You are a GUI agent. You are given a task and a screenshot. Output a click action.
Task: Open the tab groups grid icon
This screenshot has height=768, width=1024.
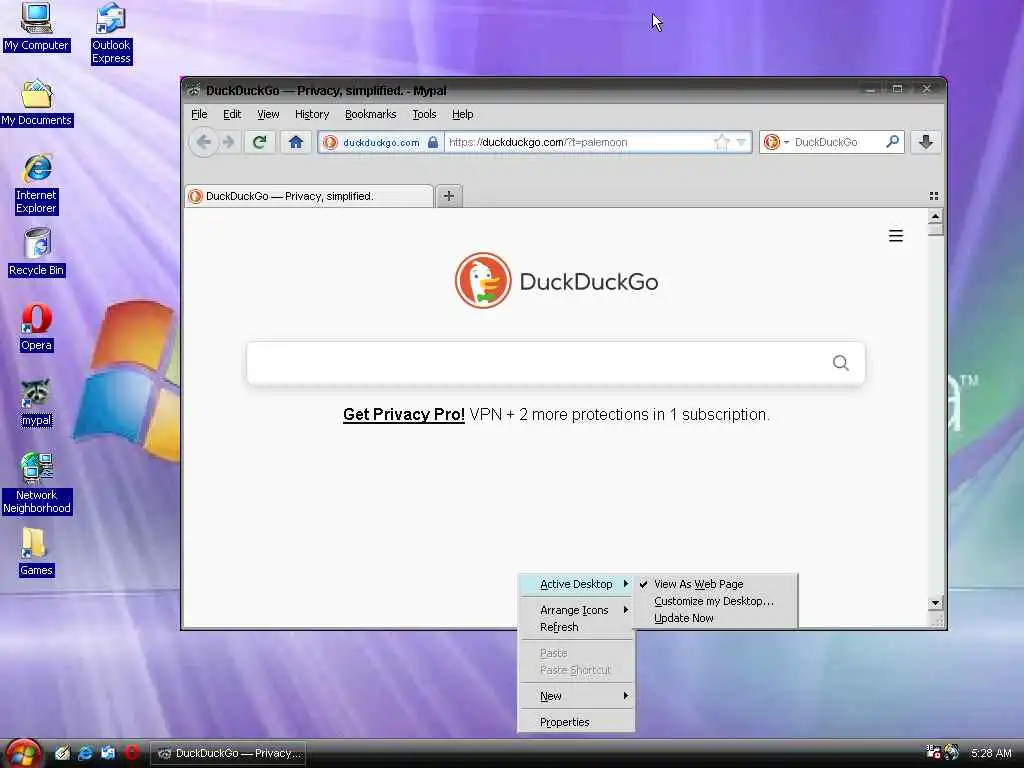(934, 196)
